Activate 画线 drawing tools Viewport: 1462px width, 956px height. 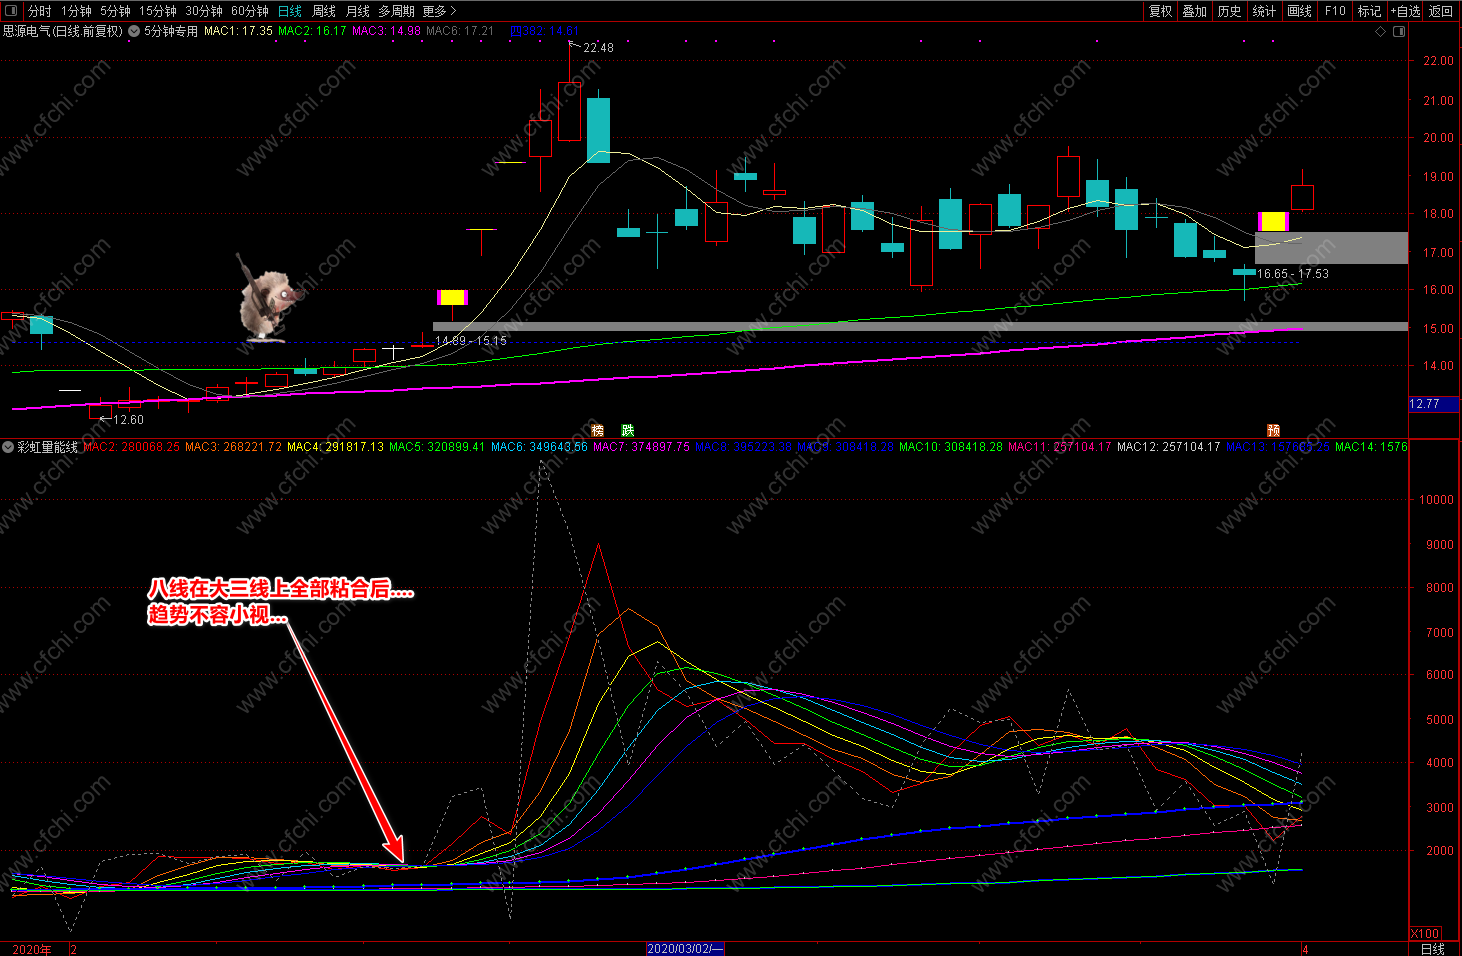pyautogui.click(x=1300, y=11)
